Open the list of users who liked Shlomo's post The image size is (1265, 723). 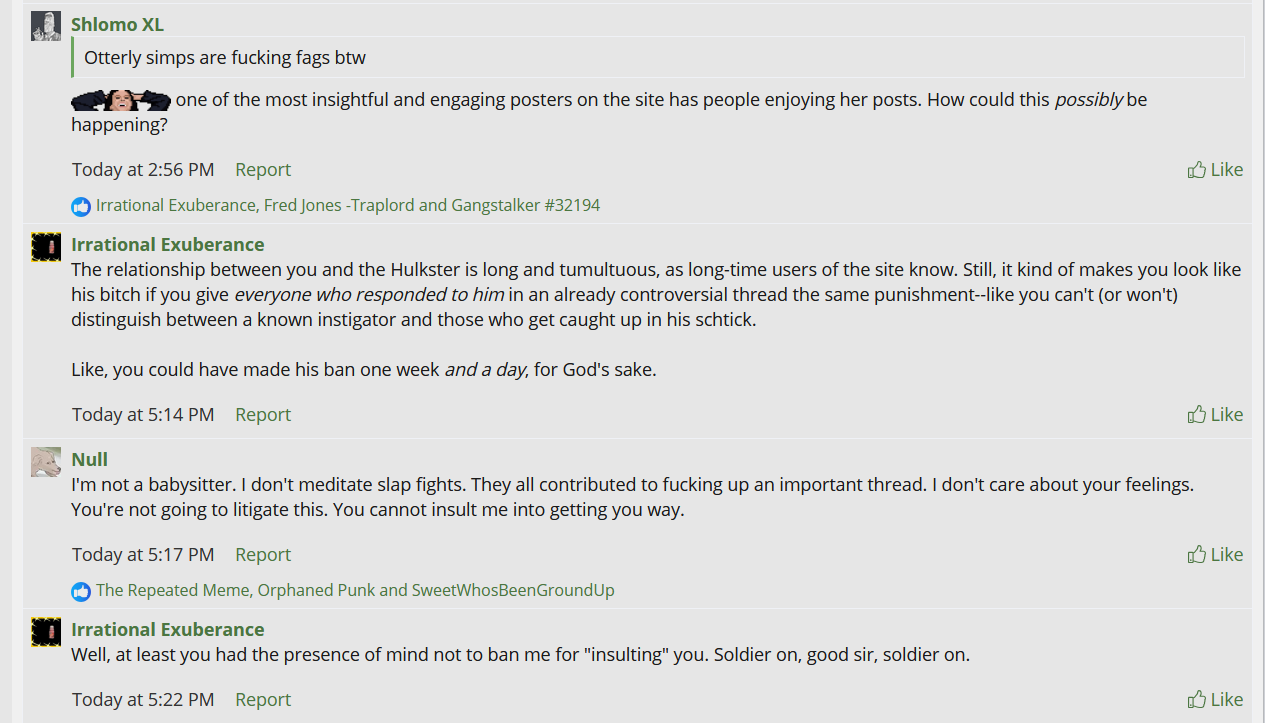tap(348, 206)
